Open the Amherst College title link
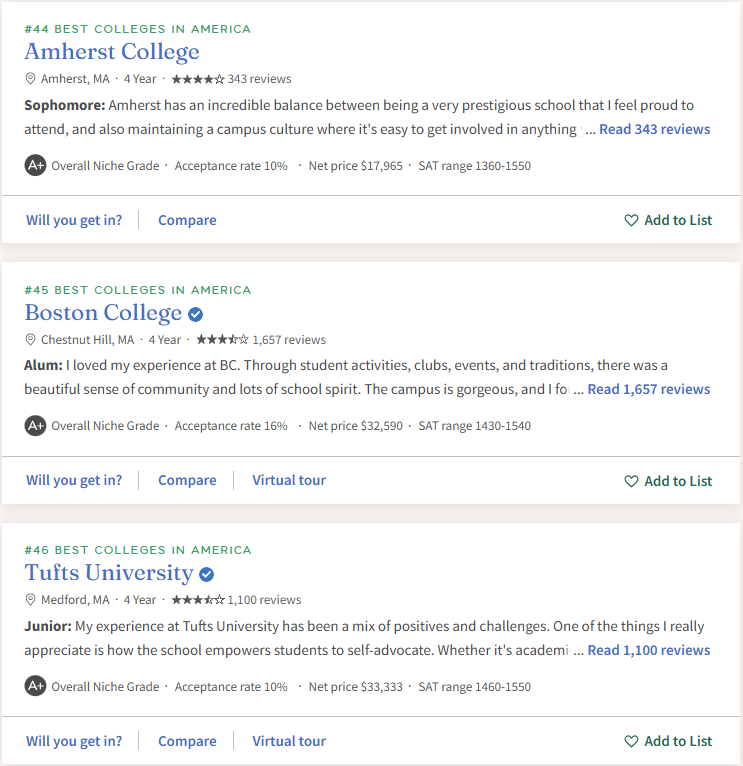 pos(112,52)
